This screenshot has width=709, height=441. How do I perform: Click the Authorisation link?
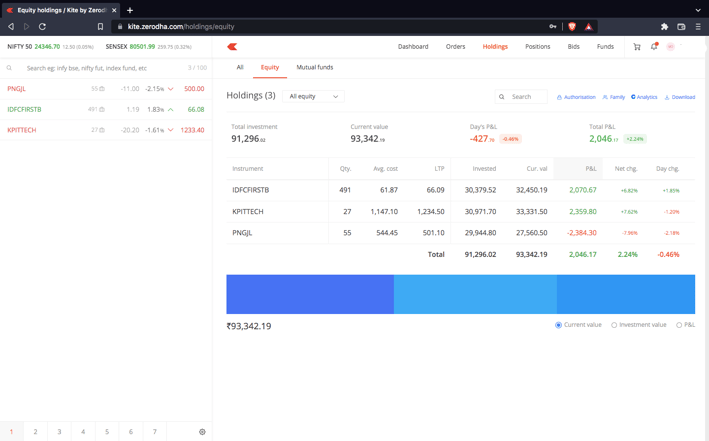576,97
